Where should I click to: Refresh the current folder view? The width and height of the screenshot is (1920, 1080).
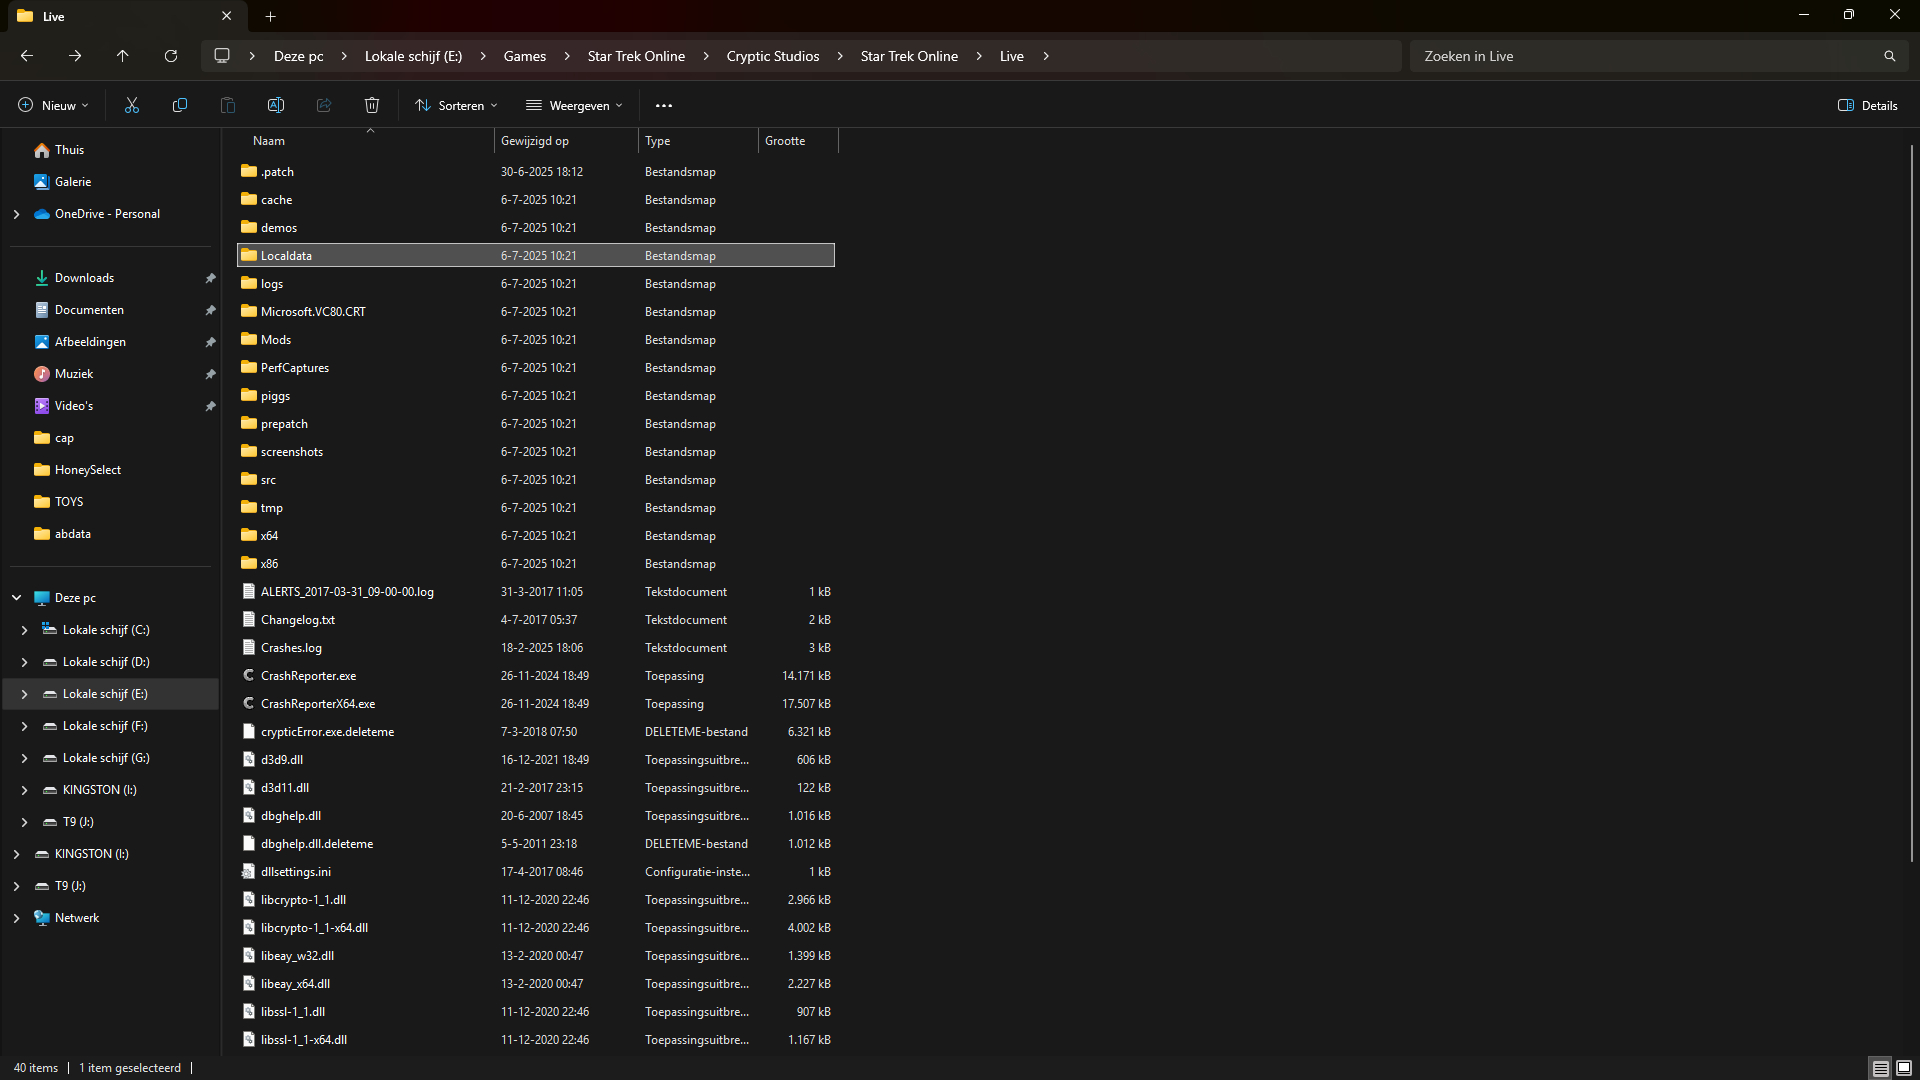[171, 56]
